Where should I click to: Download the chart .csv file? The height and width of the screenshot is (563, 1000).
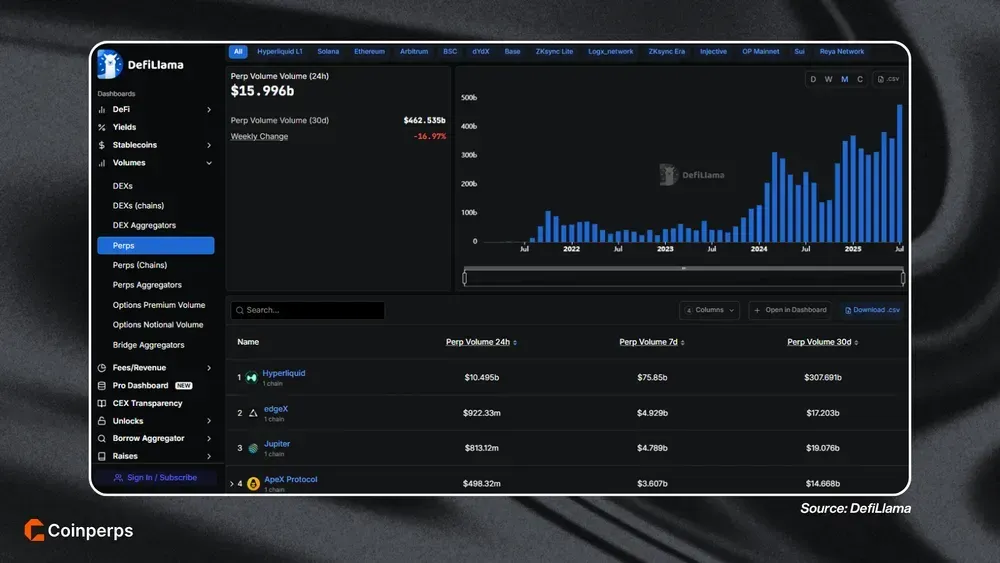tap(888, 80)
